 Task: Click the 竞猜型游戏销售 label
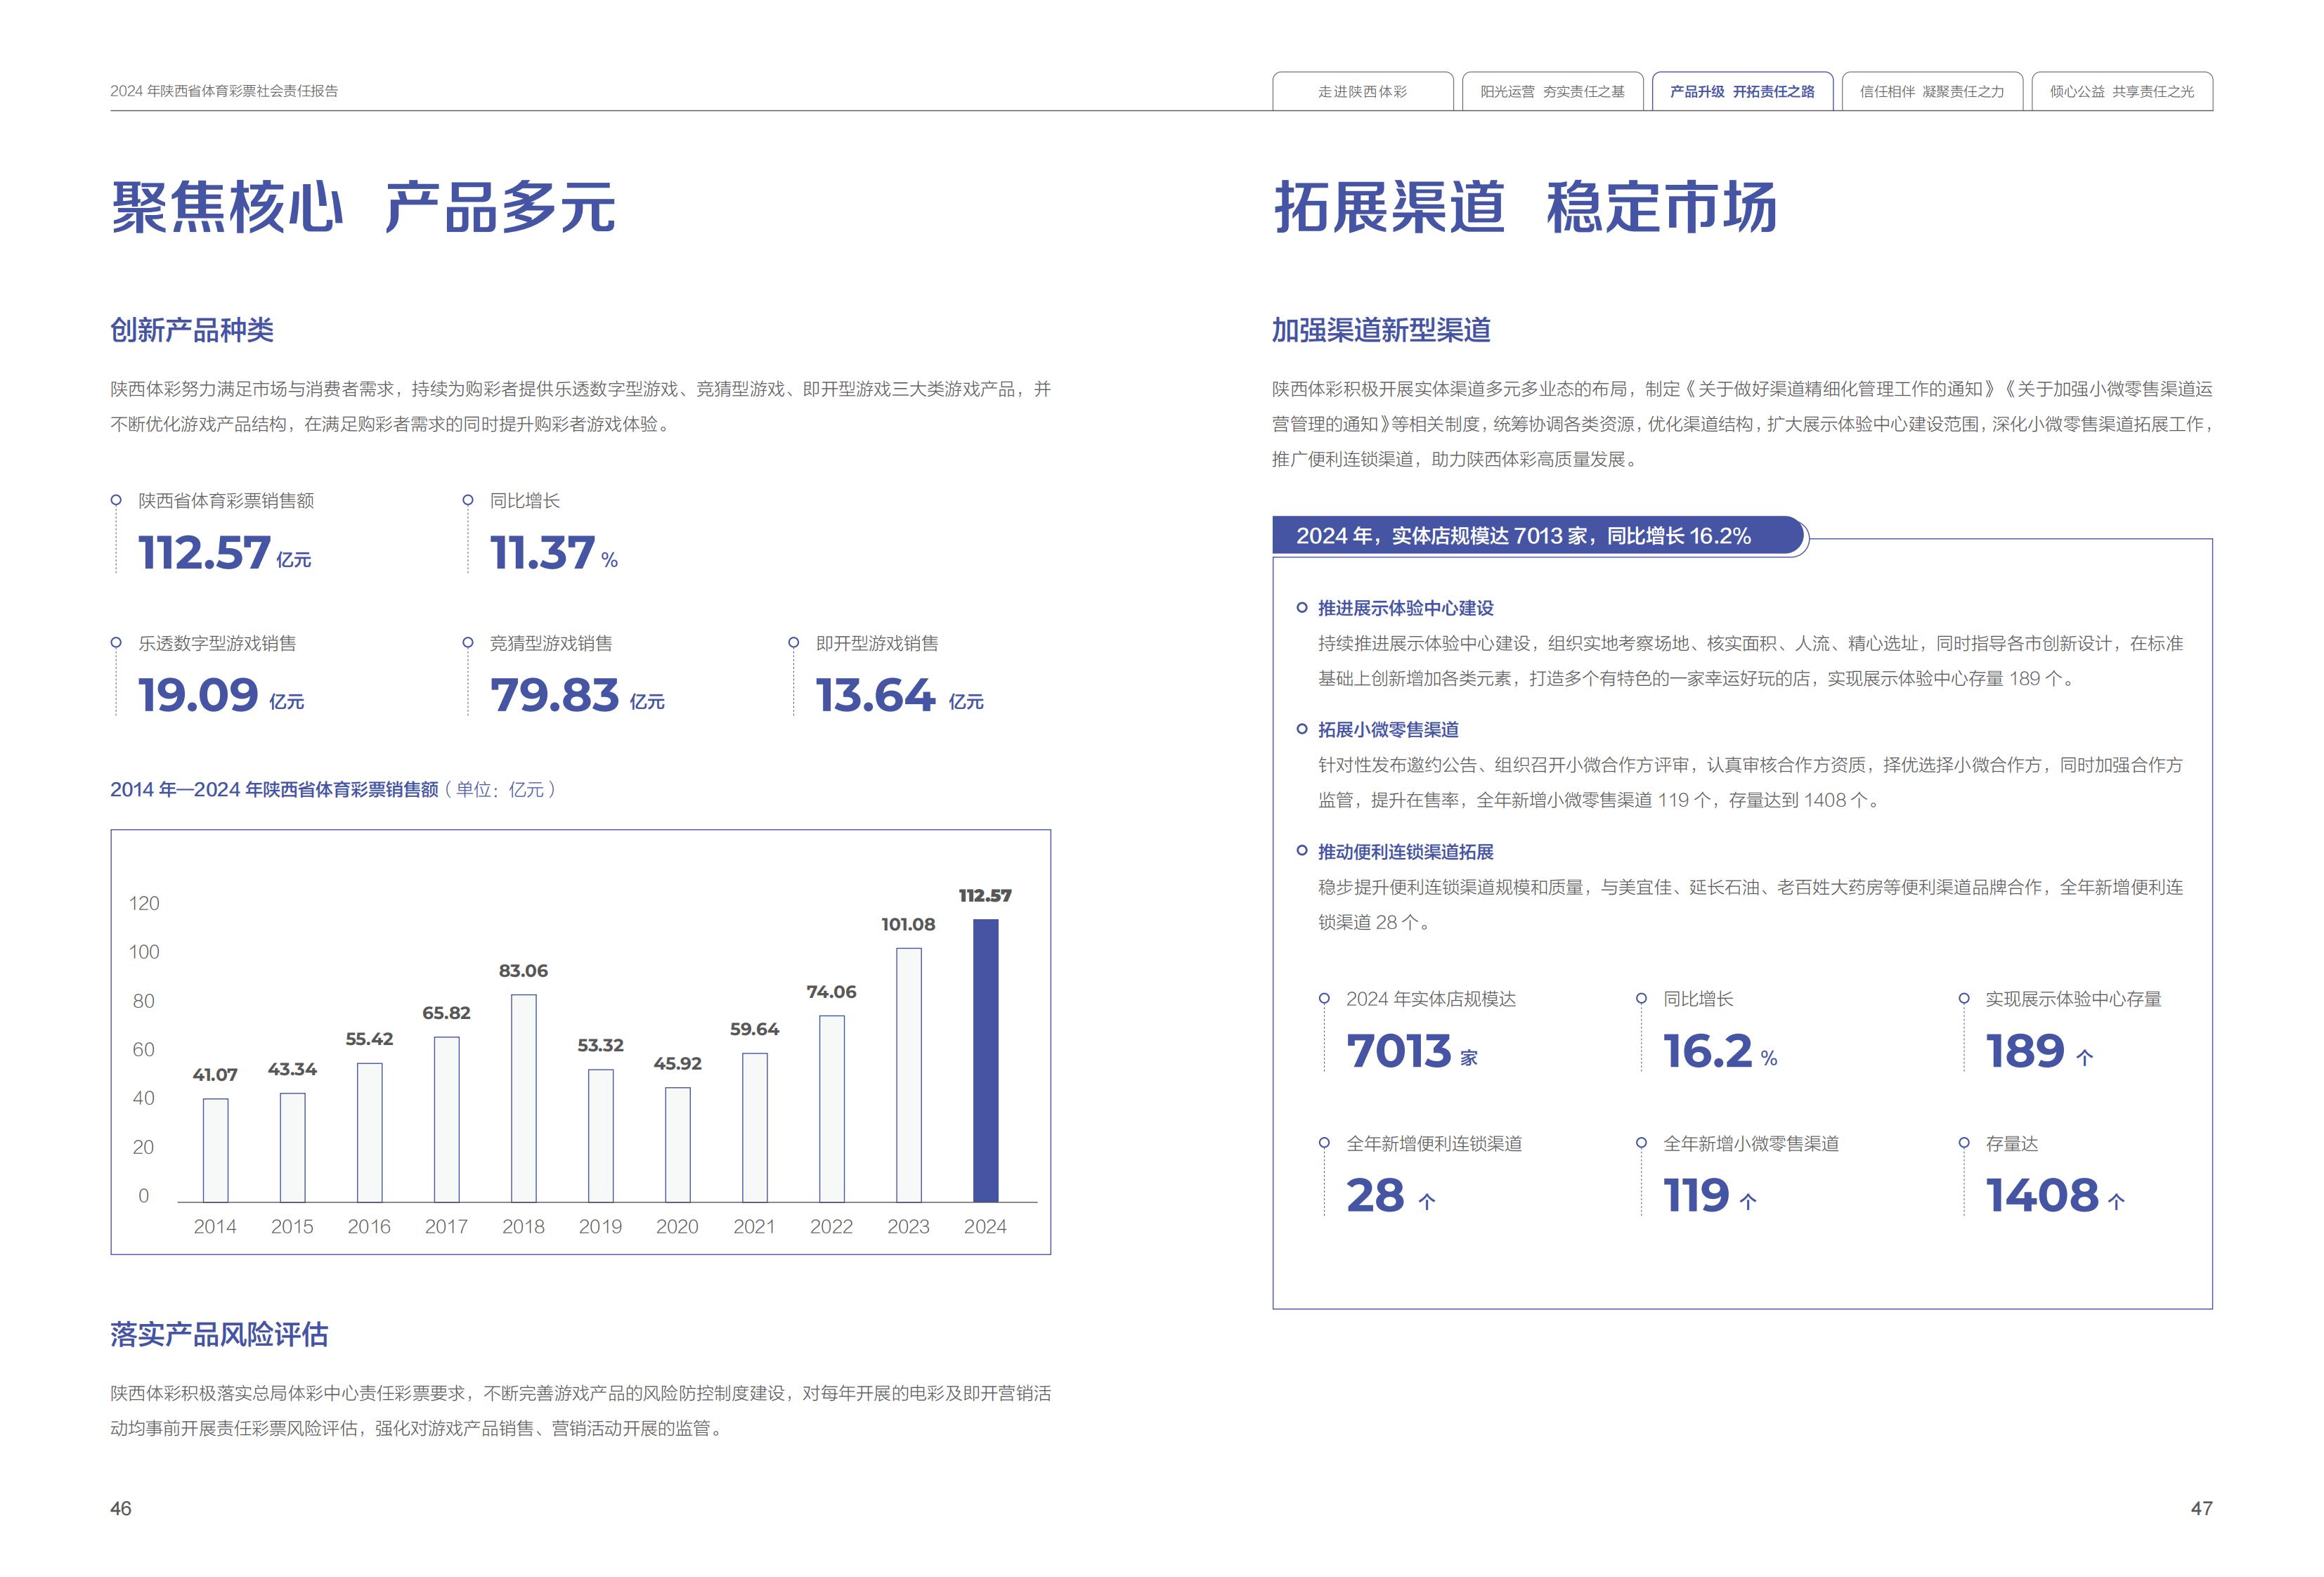click(551, 643)
